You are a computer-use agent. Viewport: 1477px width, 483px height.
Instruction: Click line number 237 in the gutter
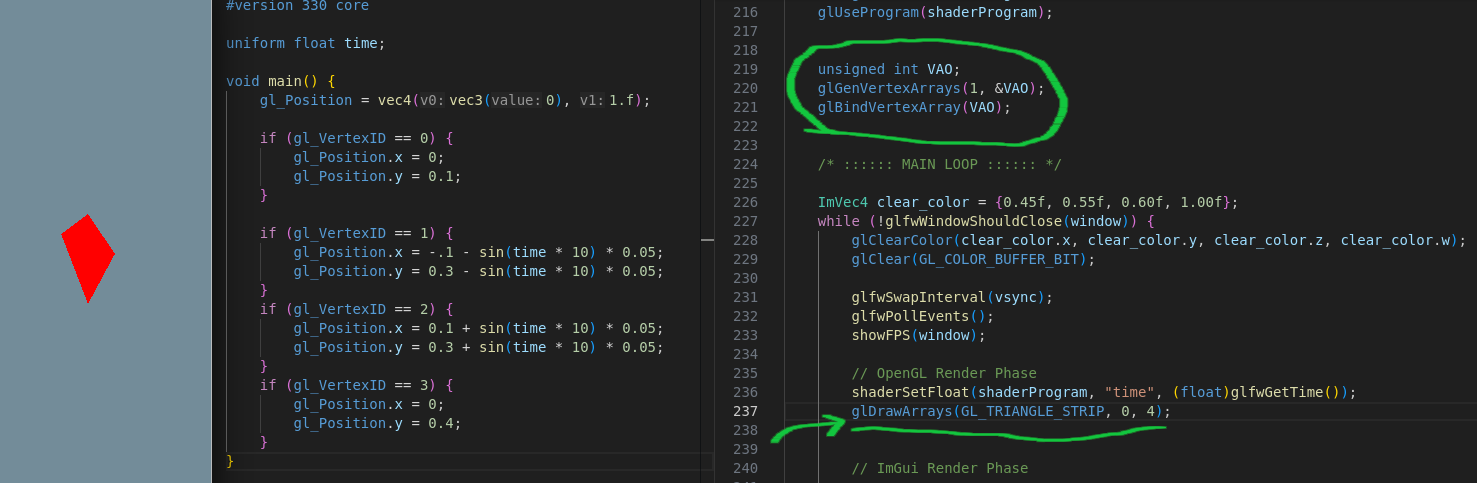coord(745,411)
